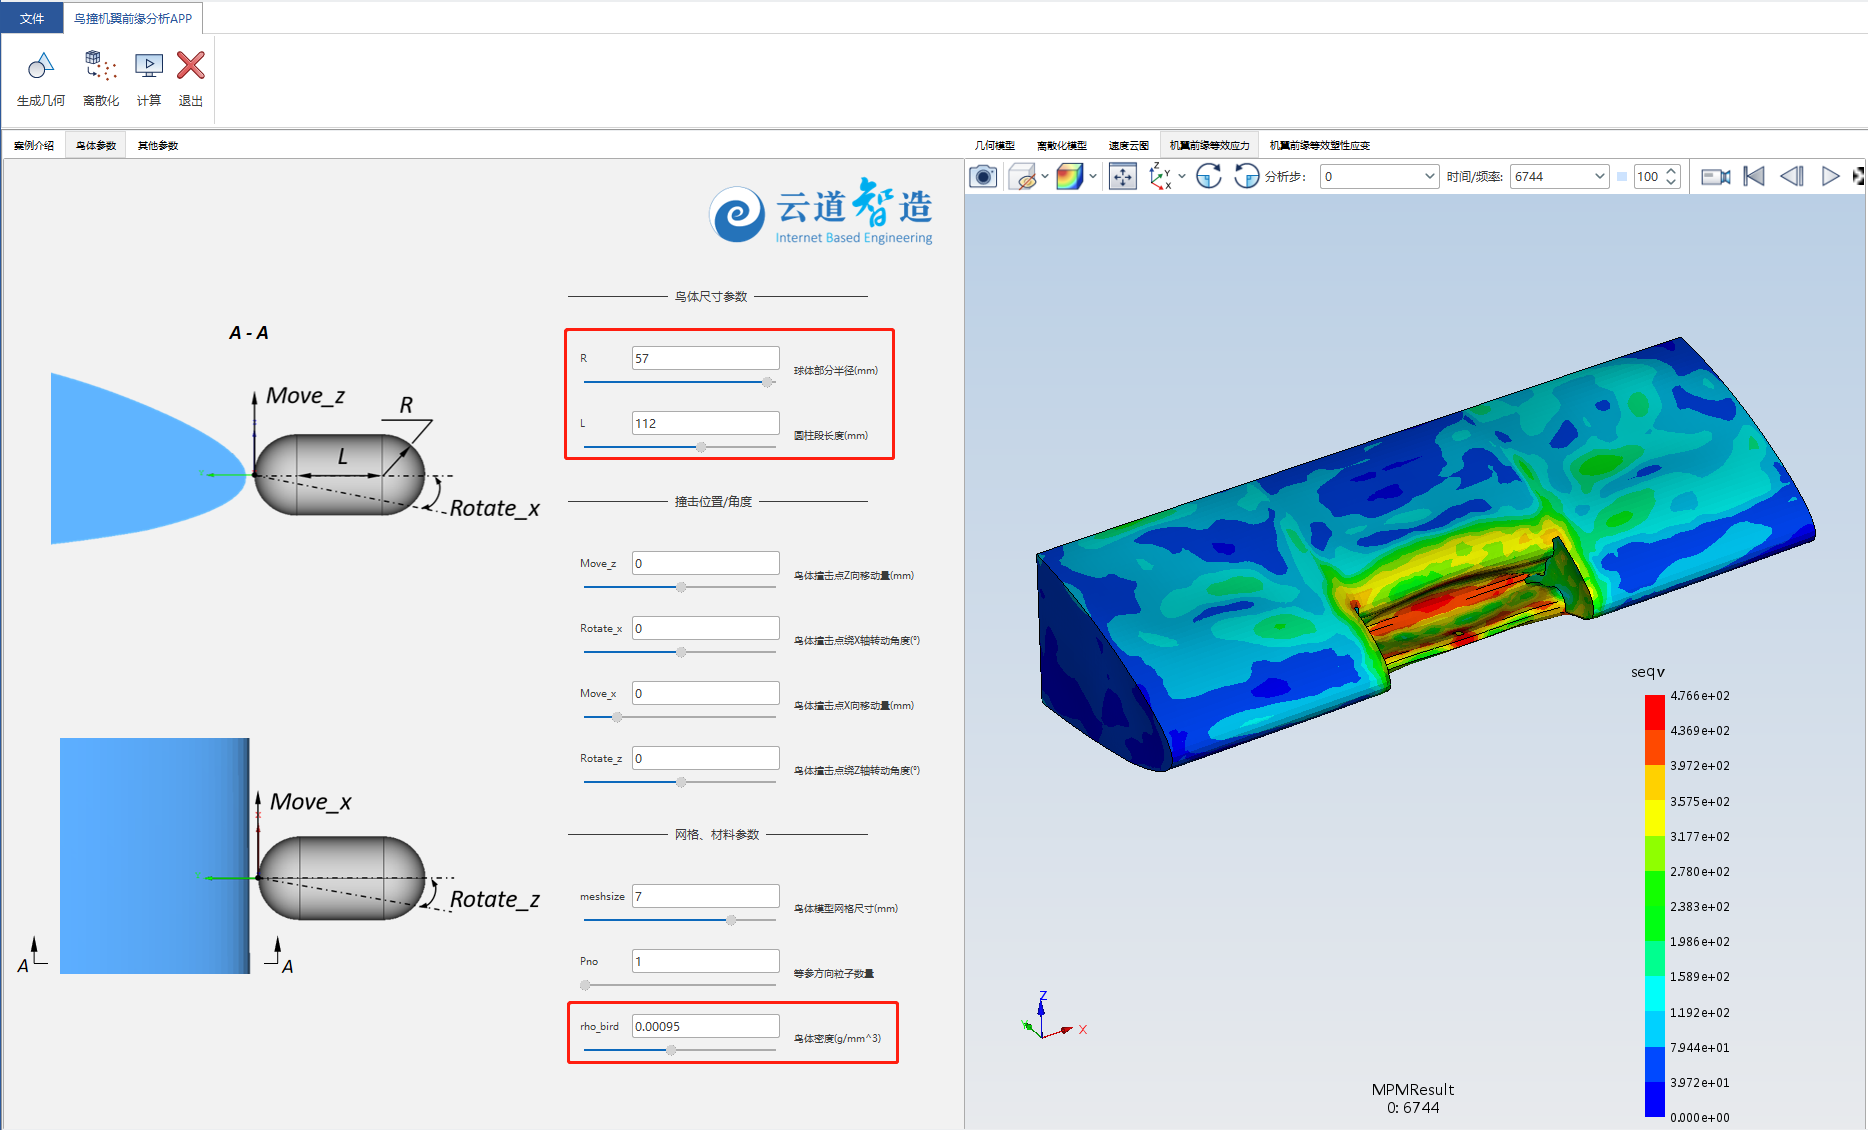Click the red 退出 exit icon
The width and height of the screenshot is (1868, 1130).
(x=190, y=66)
